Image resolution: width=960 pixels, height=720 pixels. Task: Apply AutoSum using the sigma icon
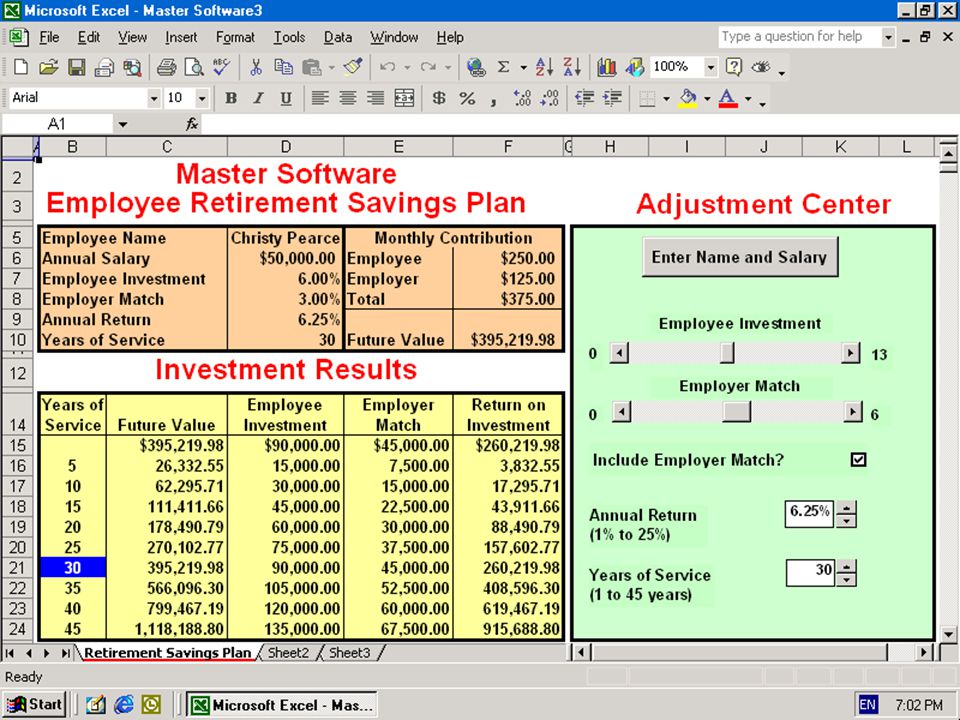(503, 67)
